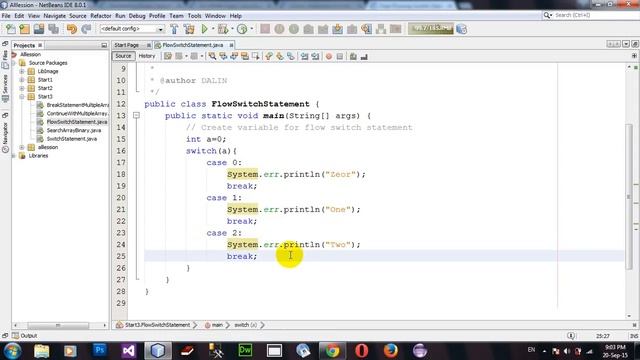640x360 pixels.
Task: Click the Redo toolbar icon
Action: pos(86,29)
